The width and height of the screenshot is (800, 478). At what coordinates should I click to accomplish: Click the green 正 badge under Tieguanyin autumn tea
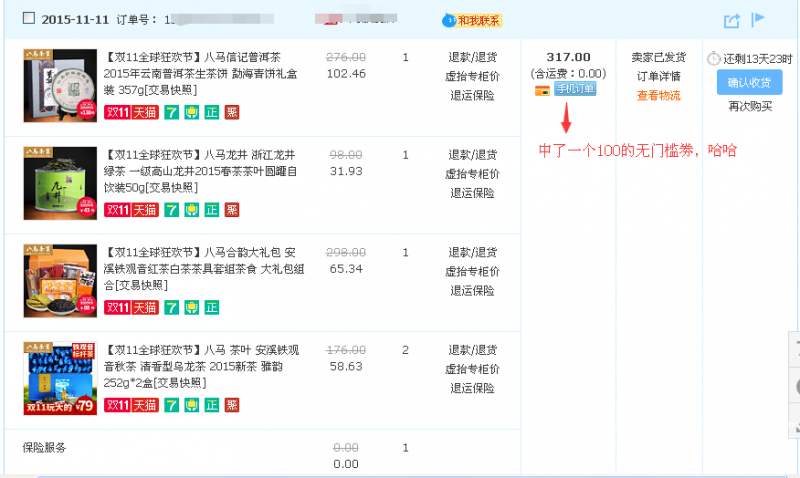tap(211, 405)
